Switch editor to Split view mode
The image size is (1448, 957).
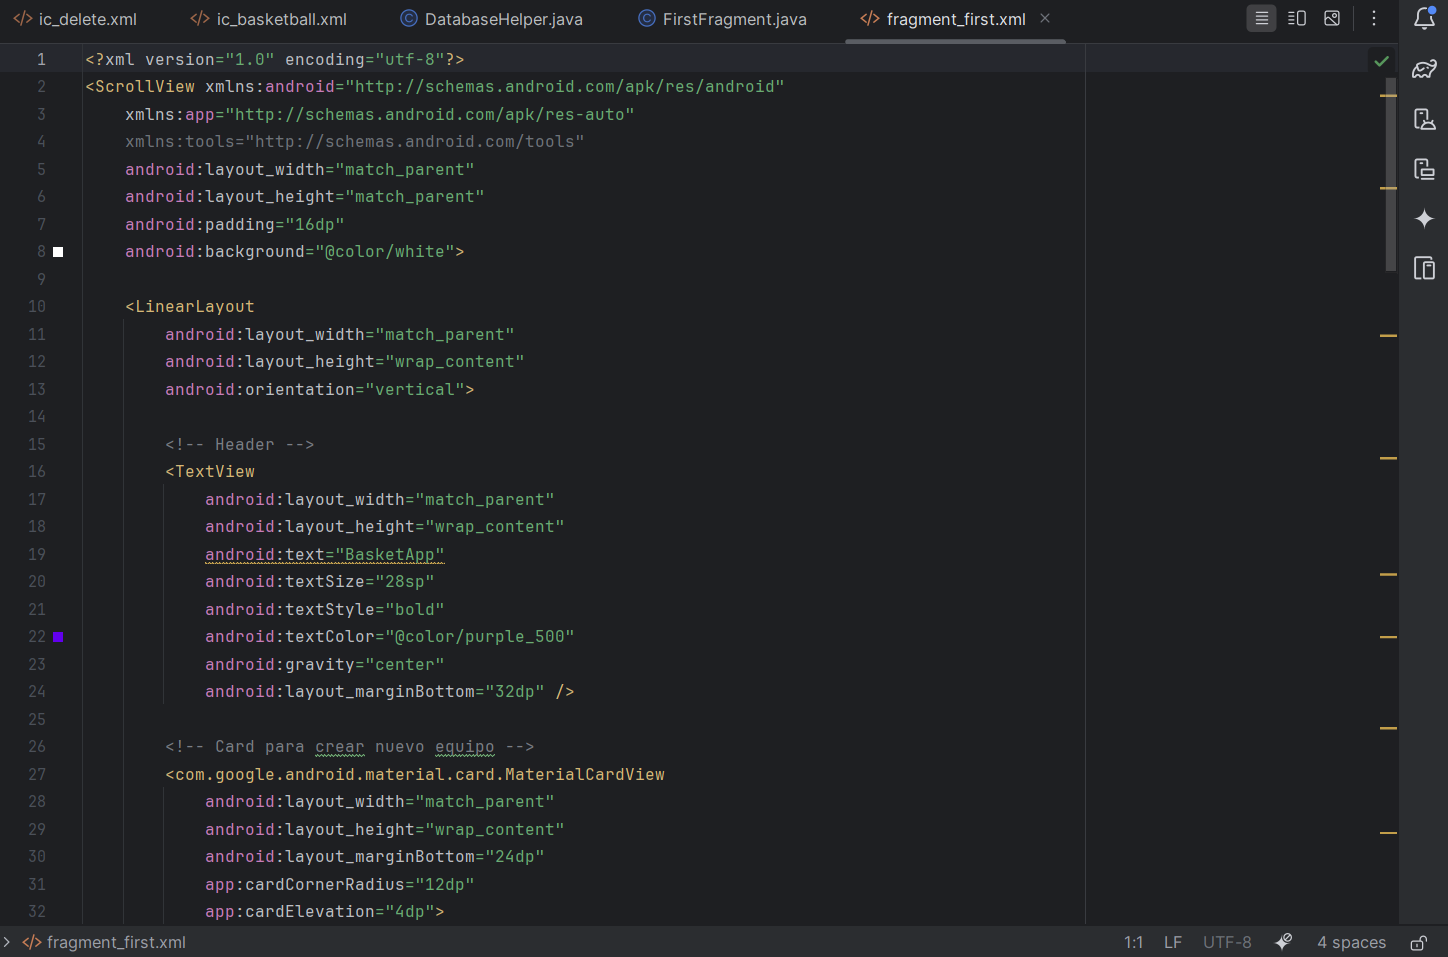tap(1297, 18)
